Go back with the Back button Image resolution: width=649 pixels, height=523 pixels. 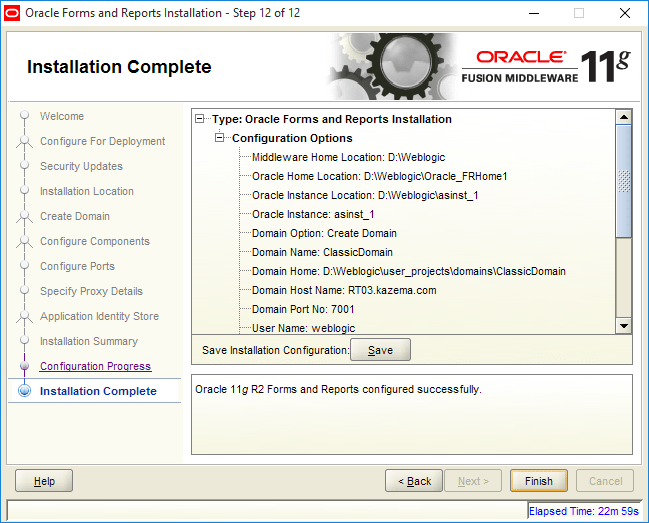[x=414, y=481]
